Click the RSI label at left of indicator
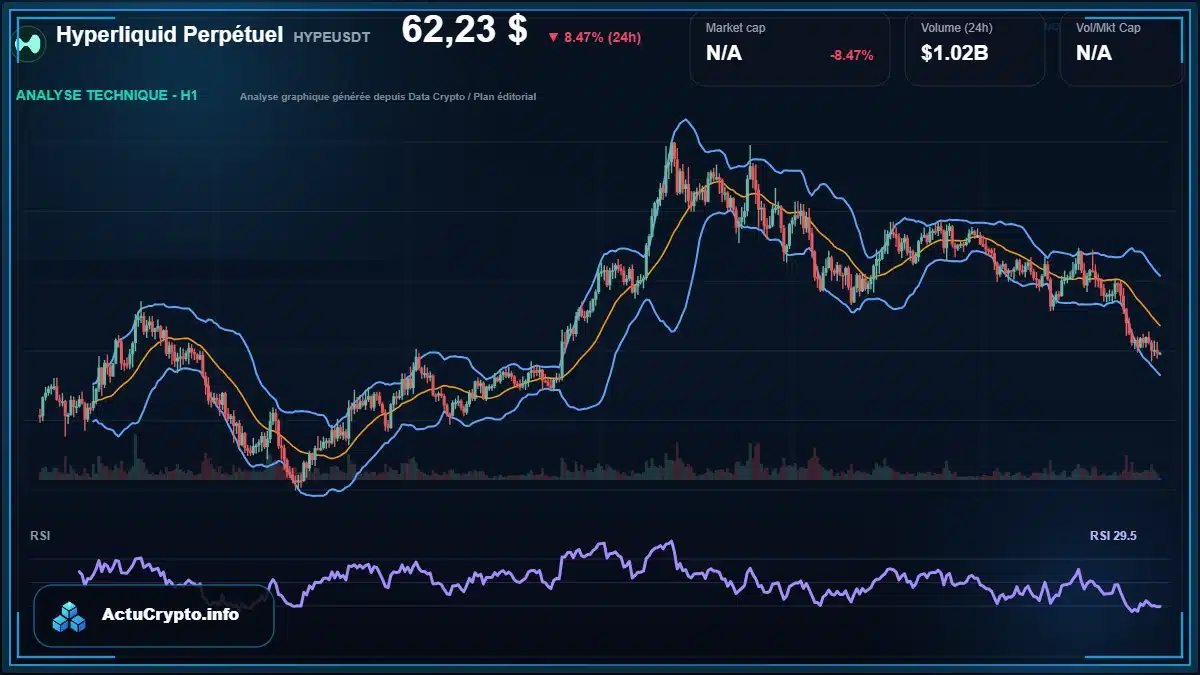1200x675 pixels. 40,536
